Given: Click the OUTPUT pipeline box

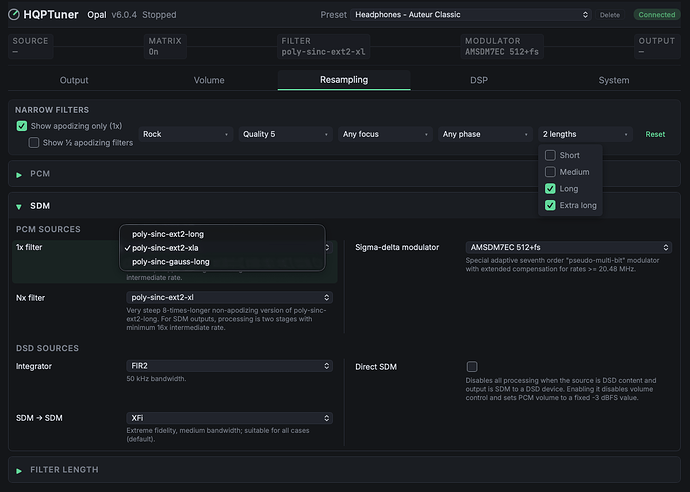Looking at the screenshot, I should coord(657,46).
